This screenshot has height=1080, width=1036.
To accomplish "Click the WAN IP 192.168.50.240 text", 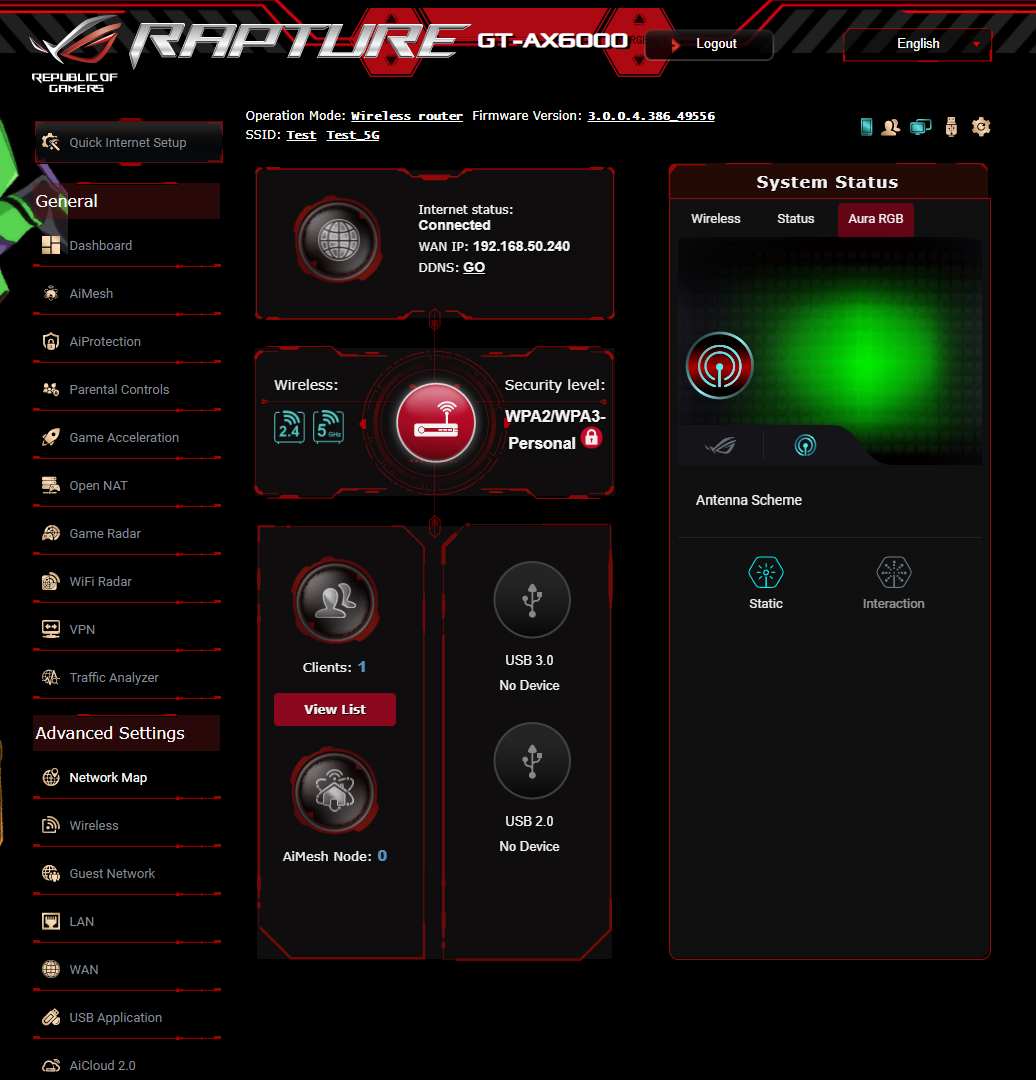I will [521, 247].
